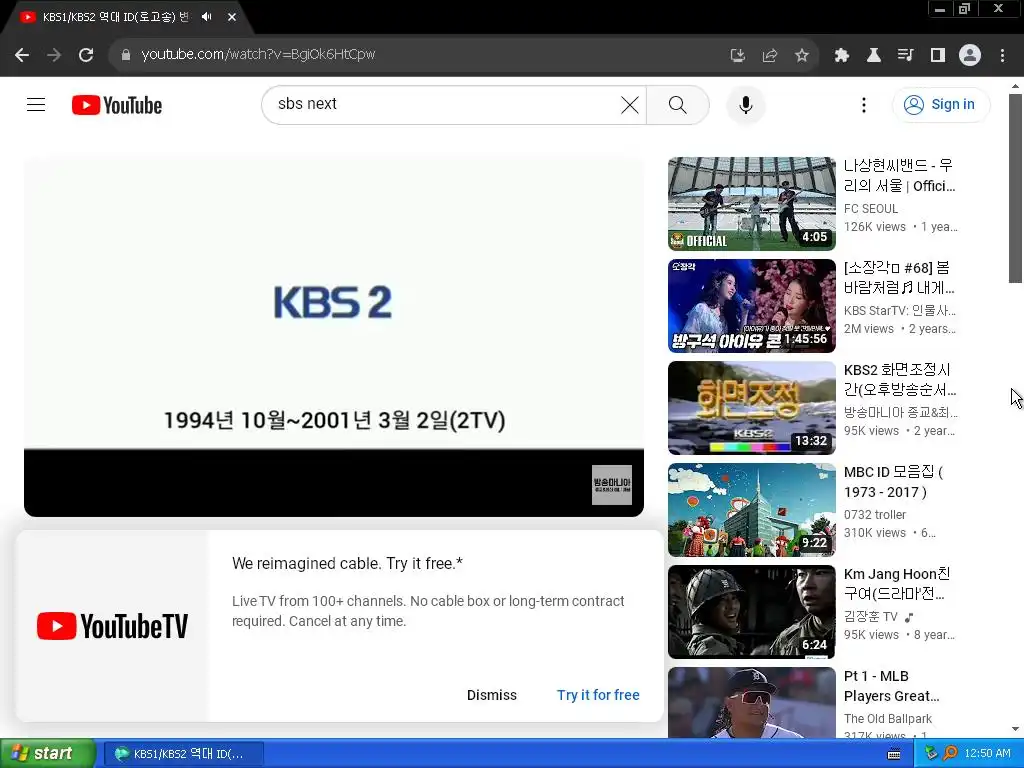Open the Chrome three-dot menu

[1002, 56]
